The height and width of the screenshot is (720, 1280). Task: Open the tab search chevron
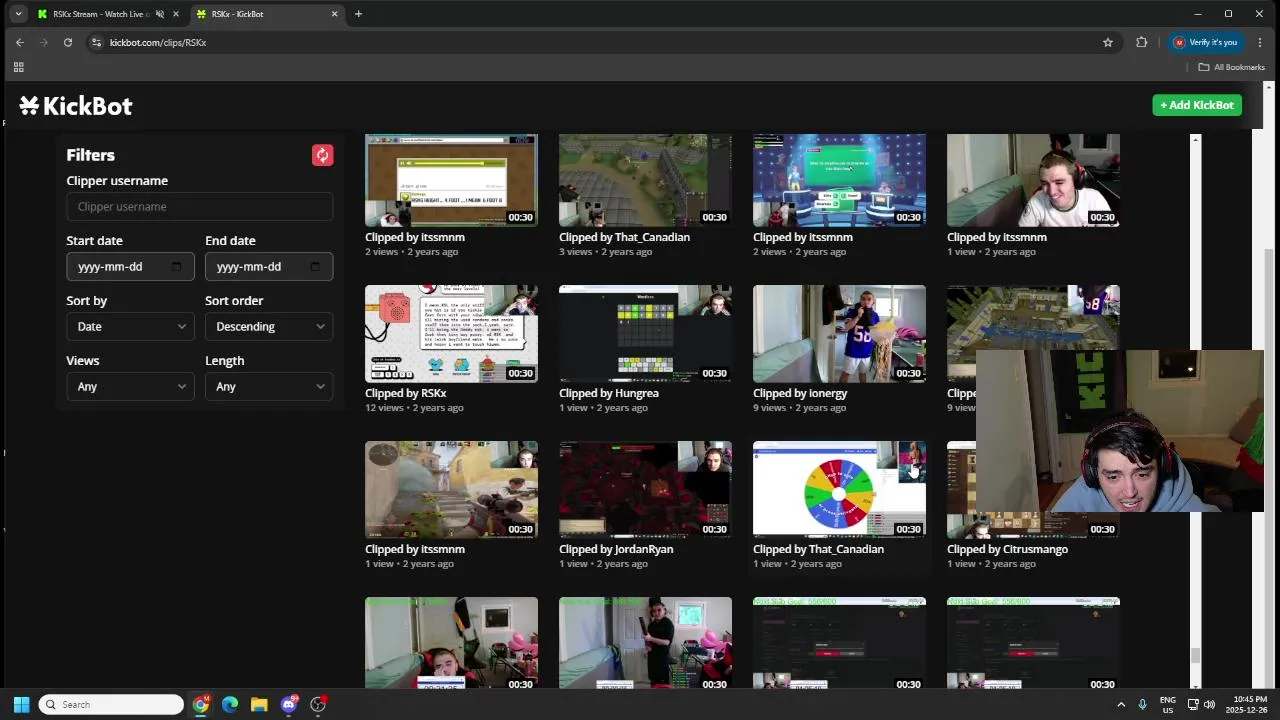[18, 14]
